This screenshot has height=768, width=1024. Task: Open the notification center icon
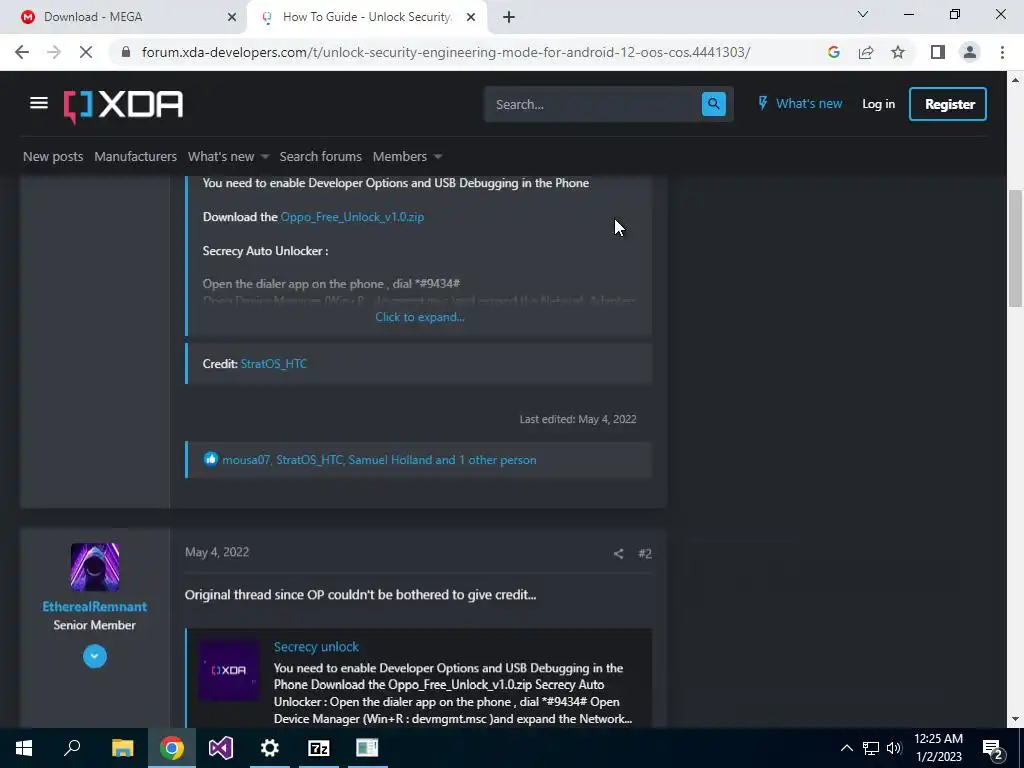(x=993, y=748)
